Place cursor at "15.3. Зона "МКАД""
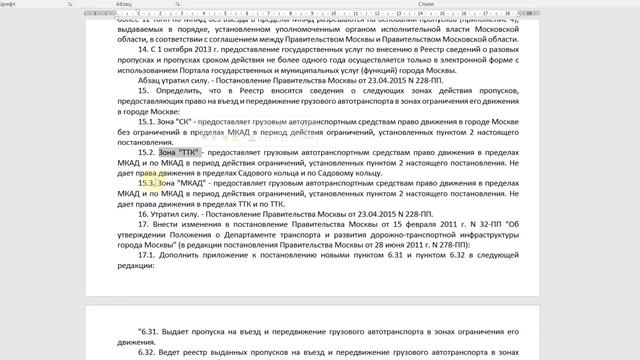Screen dimensions: 640x360 (x=172, y=183)
